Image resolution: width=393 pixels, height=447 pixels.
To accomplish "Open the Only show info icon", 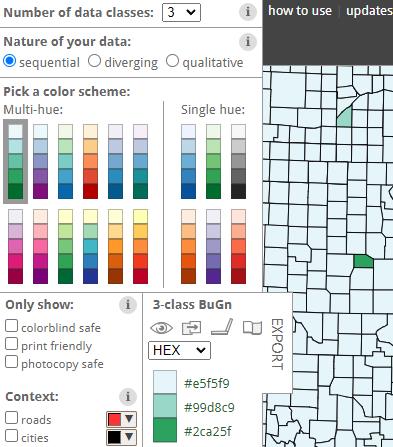I will [127, 305].
